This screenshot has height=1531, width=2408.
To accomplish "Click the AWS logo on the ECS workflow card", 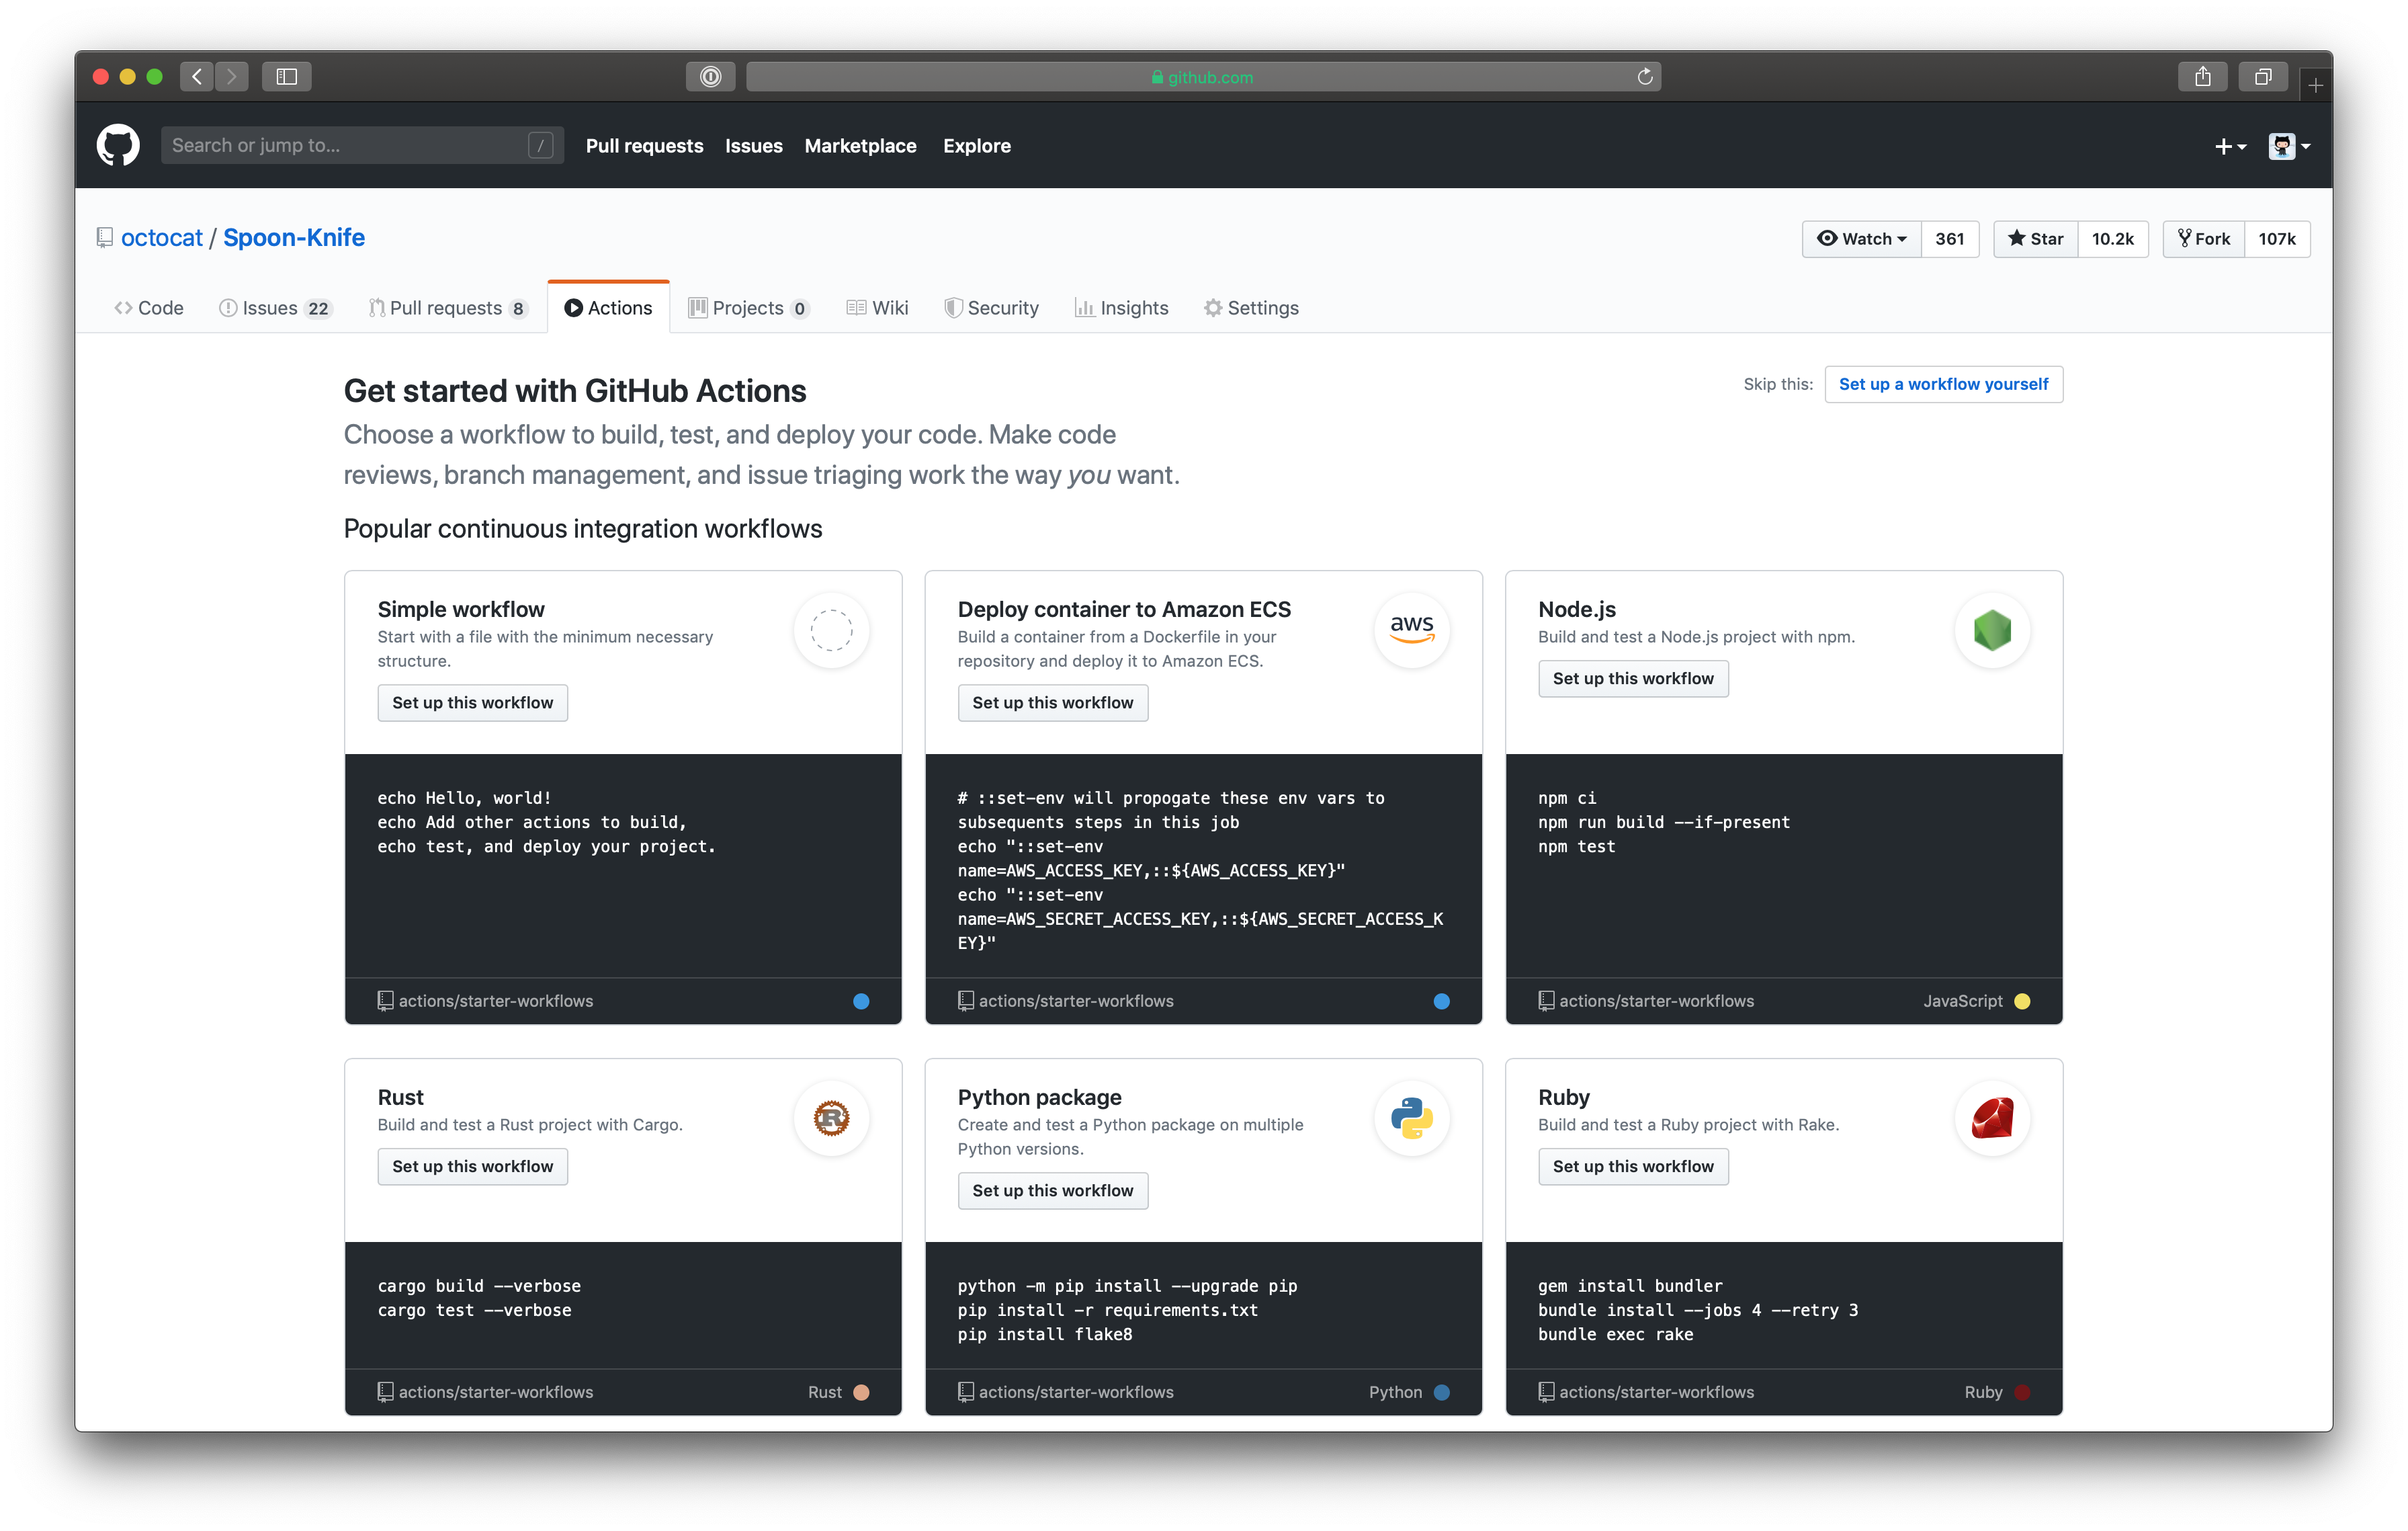I will [1412, 630].
